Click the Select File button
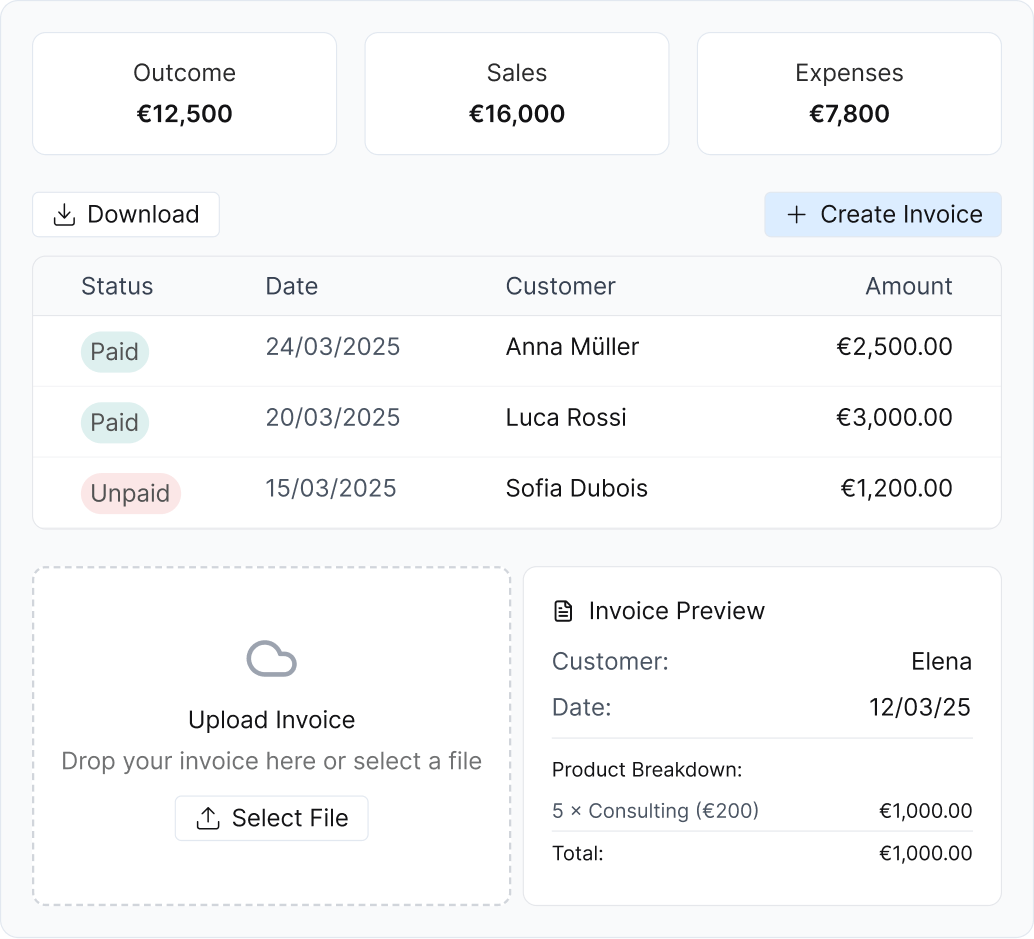 click(271, 817)
